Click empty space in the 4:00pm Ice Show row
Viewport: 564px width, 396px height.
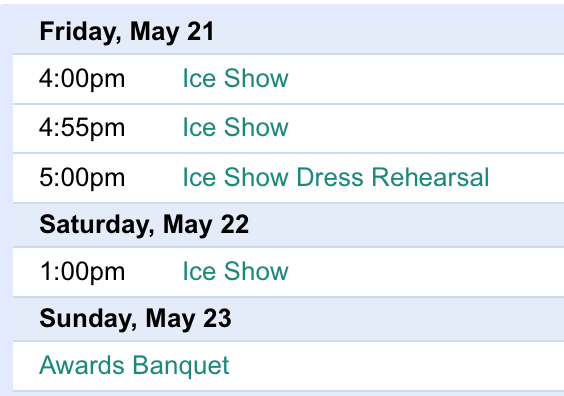click(x=424, y=79)
